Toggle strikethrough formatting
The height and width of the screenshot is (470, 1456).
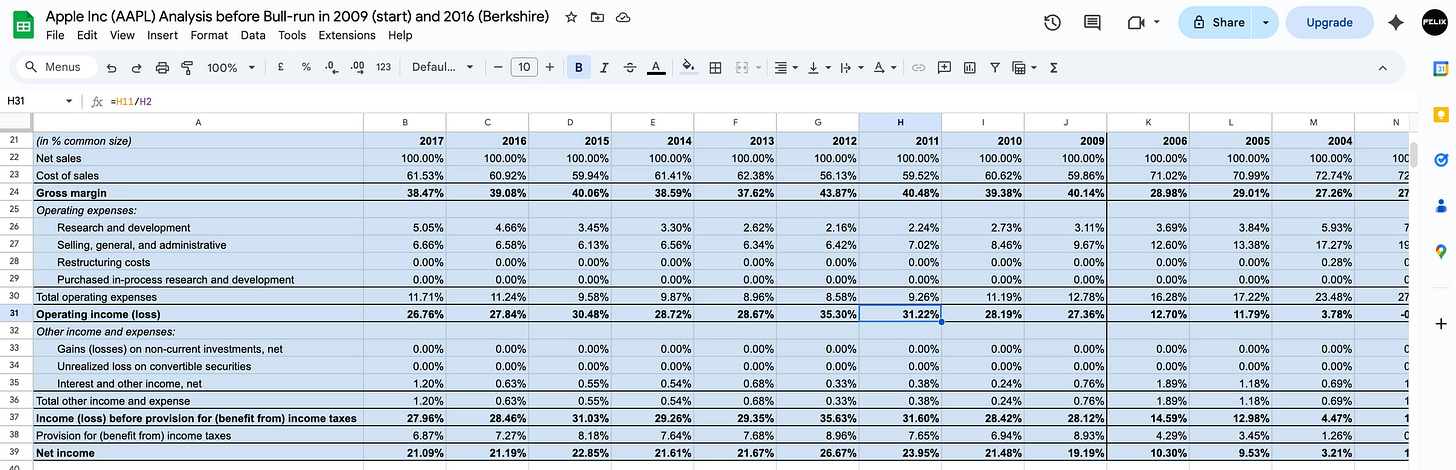[630, 68]
